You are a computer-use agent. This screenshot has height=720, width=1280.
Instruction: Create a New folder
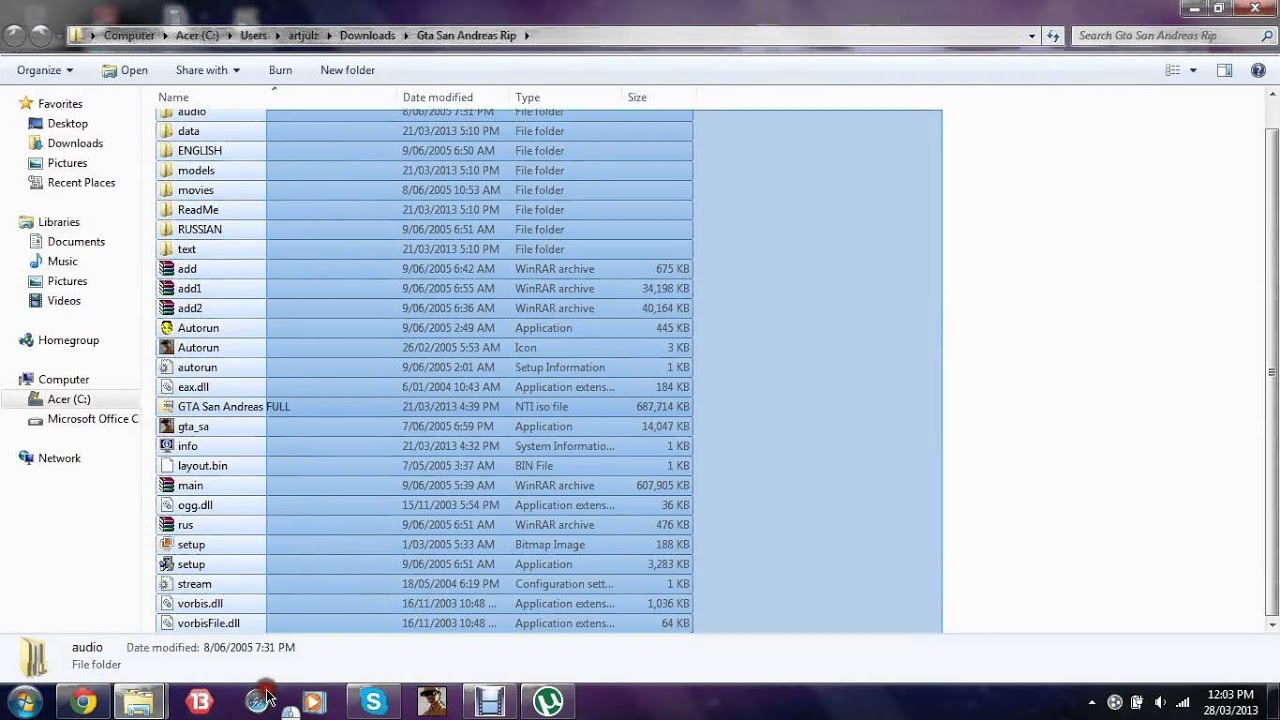click(x=347, y=70)
